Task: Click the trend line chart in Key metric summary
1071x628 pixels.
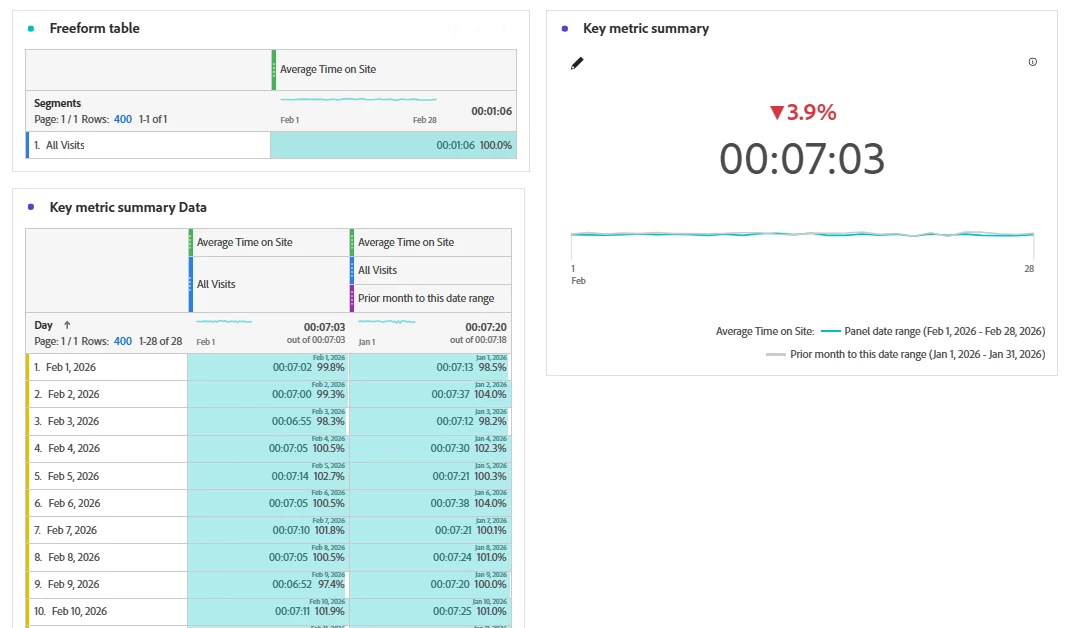Action: (802, 234)
